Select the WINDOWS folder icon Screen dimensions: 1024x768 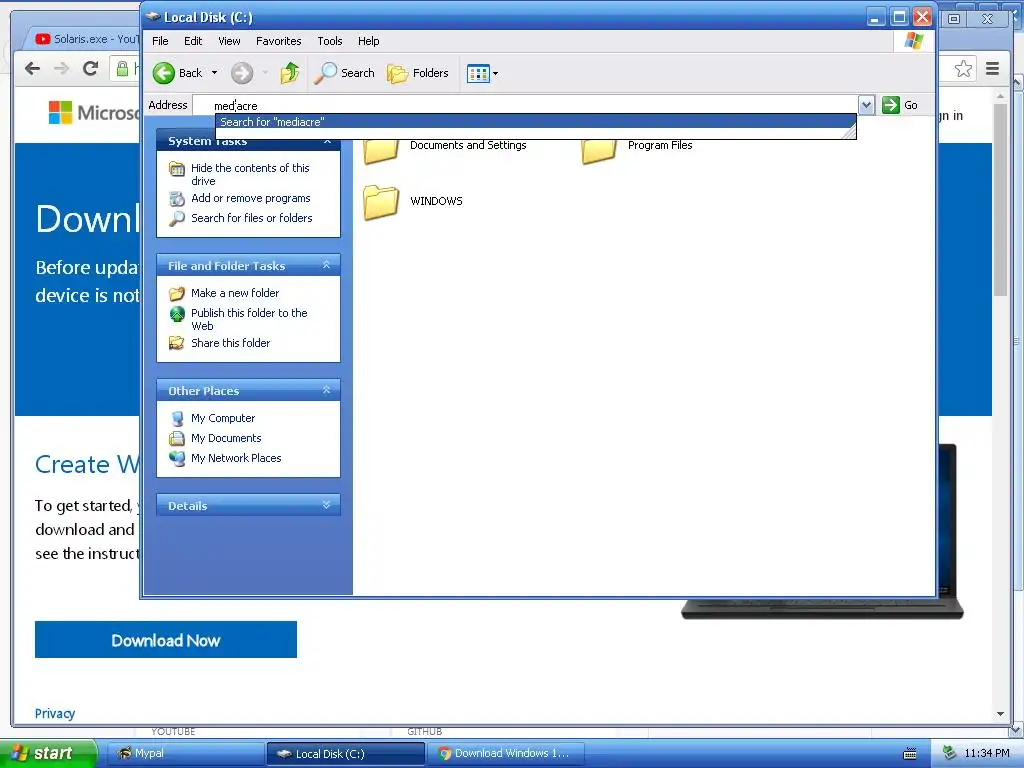pyautogui.click(x=381, y=202)
